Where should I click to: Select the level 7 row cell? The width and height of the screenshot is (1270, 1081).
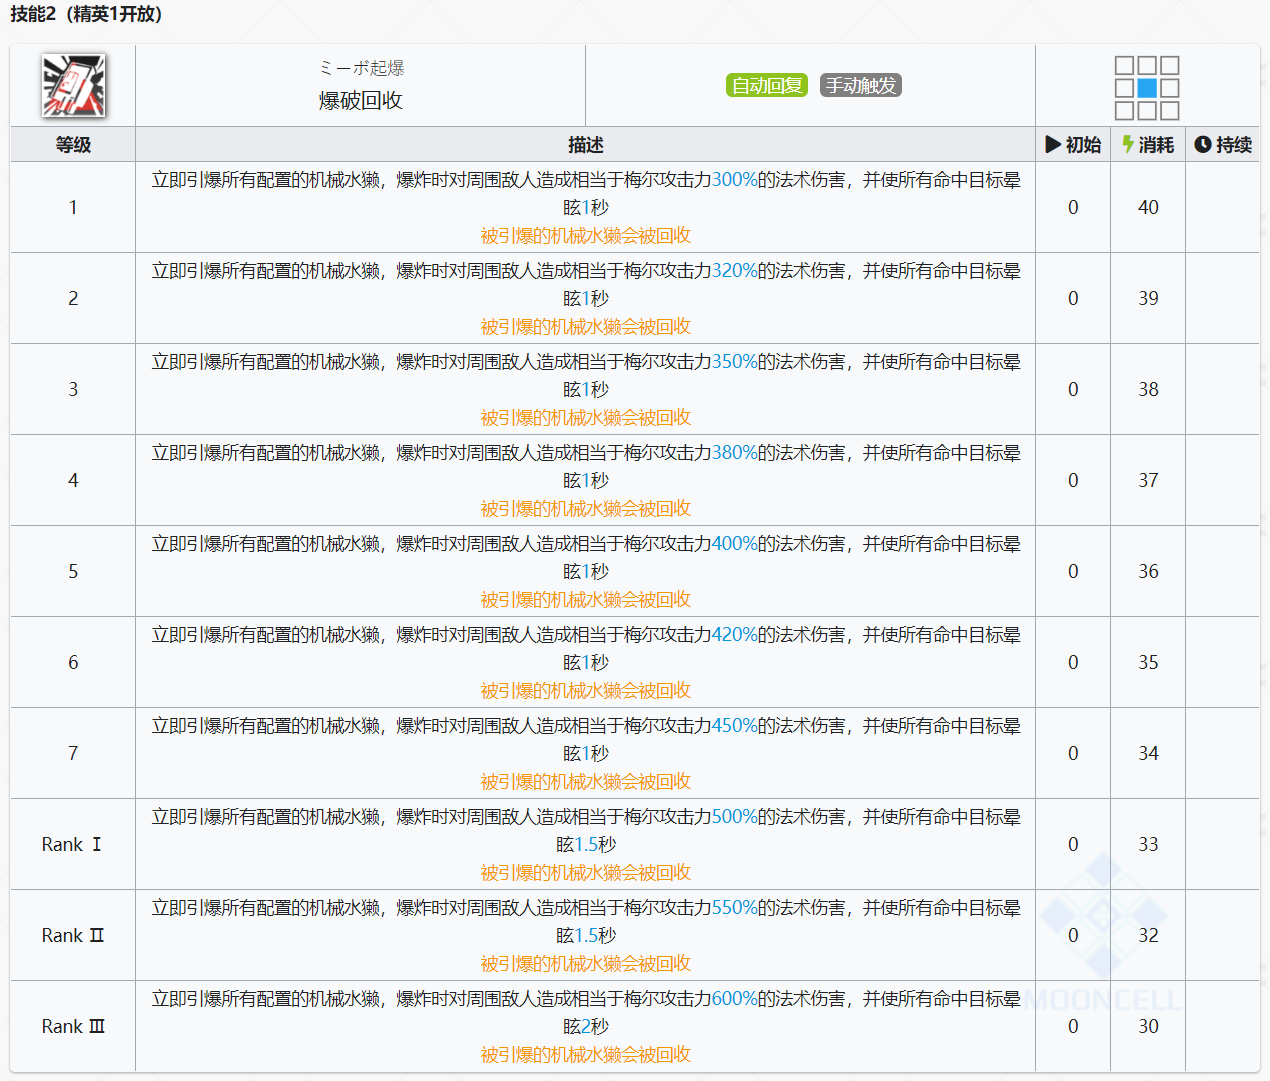[73, 753]
